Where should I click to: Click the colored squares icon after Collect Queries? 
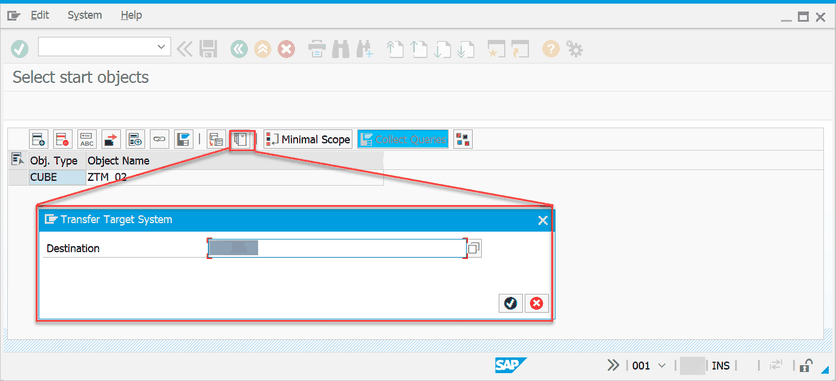coord(463,140)
